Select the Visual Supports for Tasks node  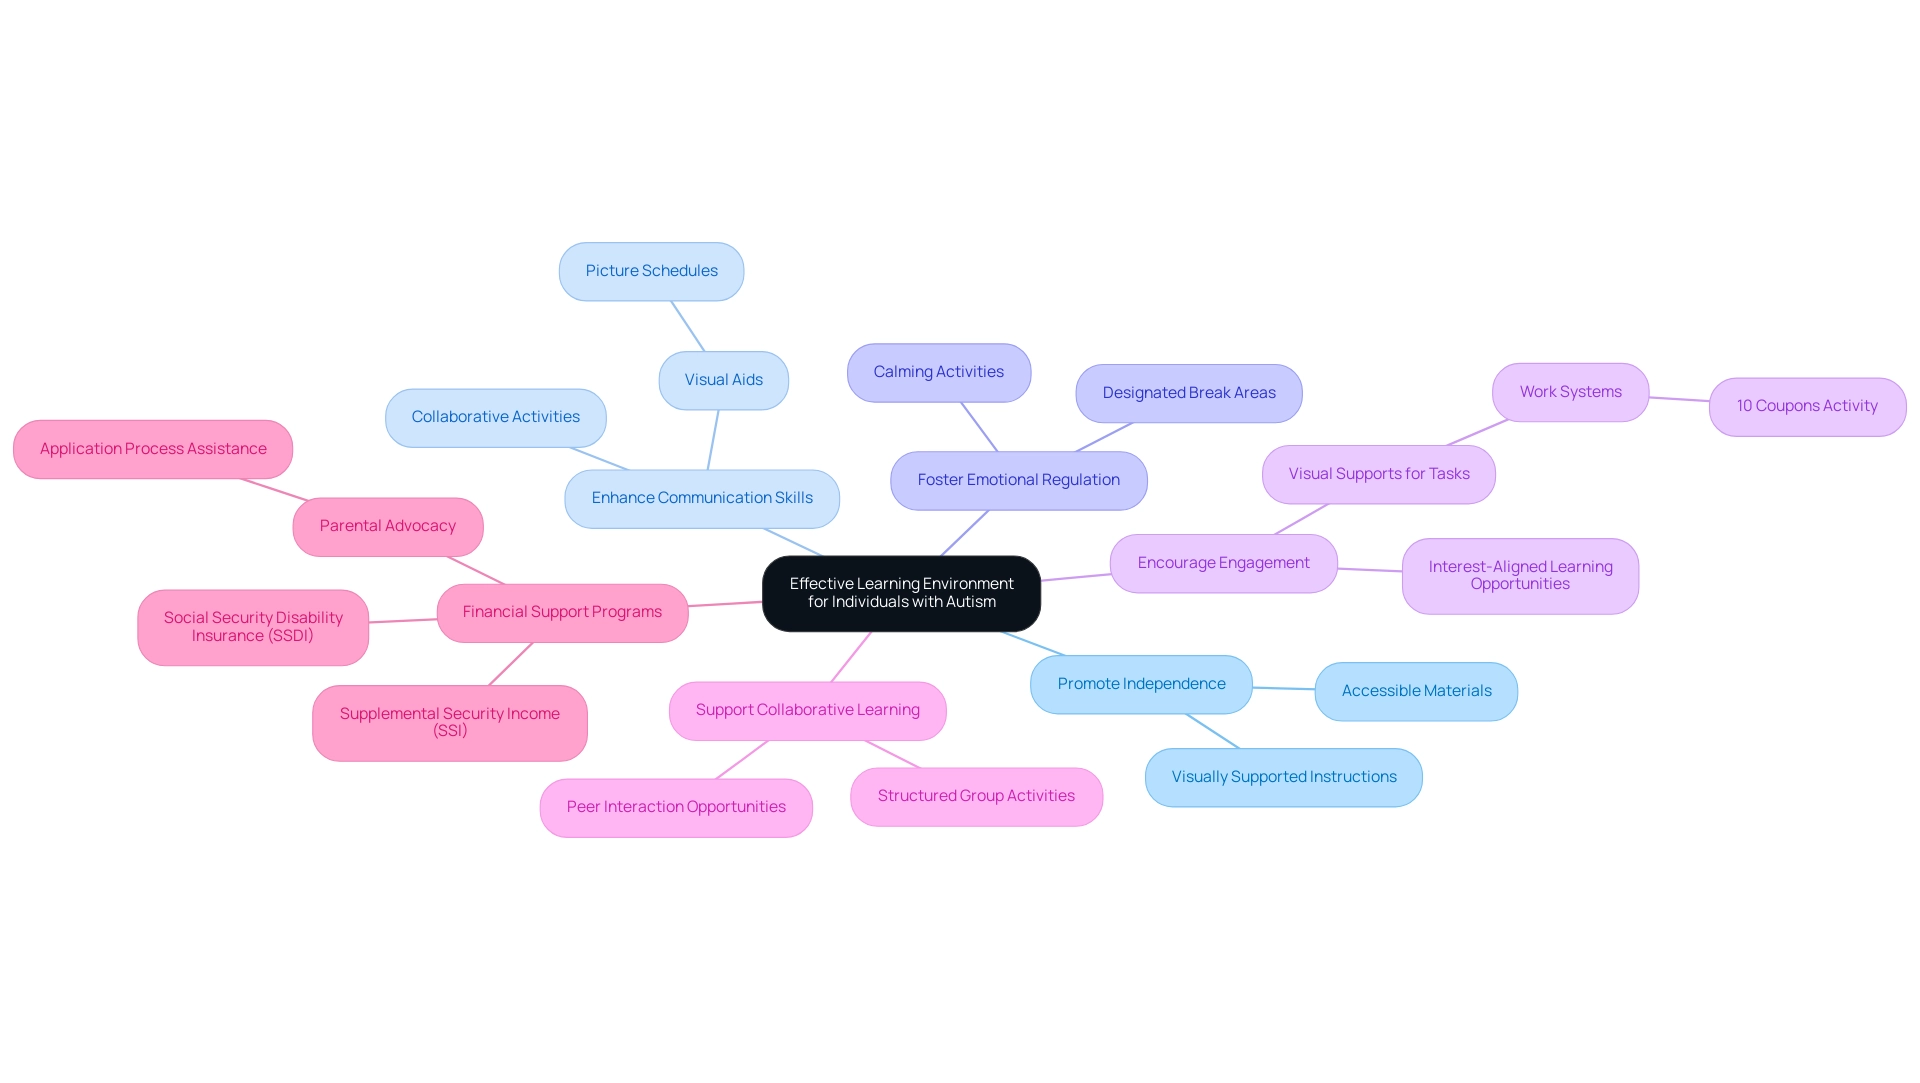pyautogui.click(x=1378, y=471)
